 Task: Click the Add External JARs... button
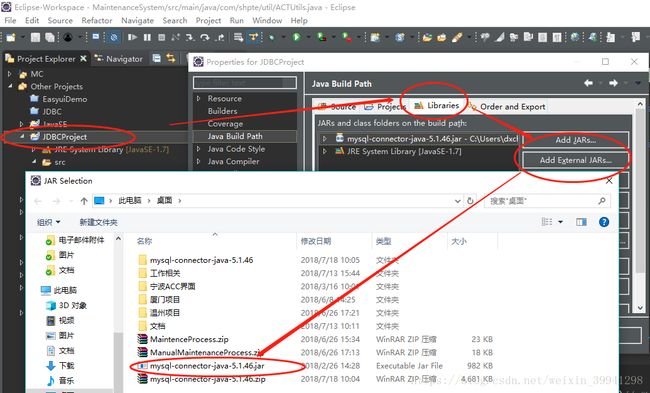click(575, 160)
